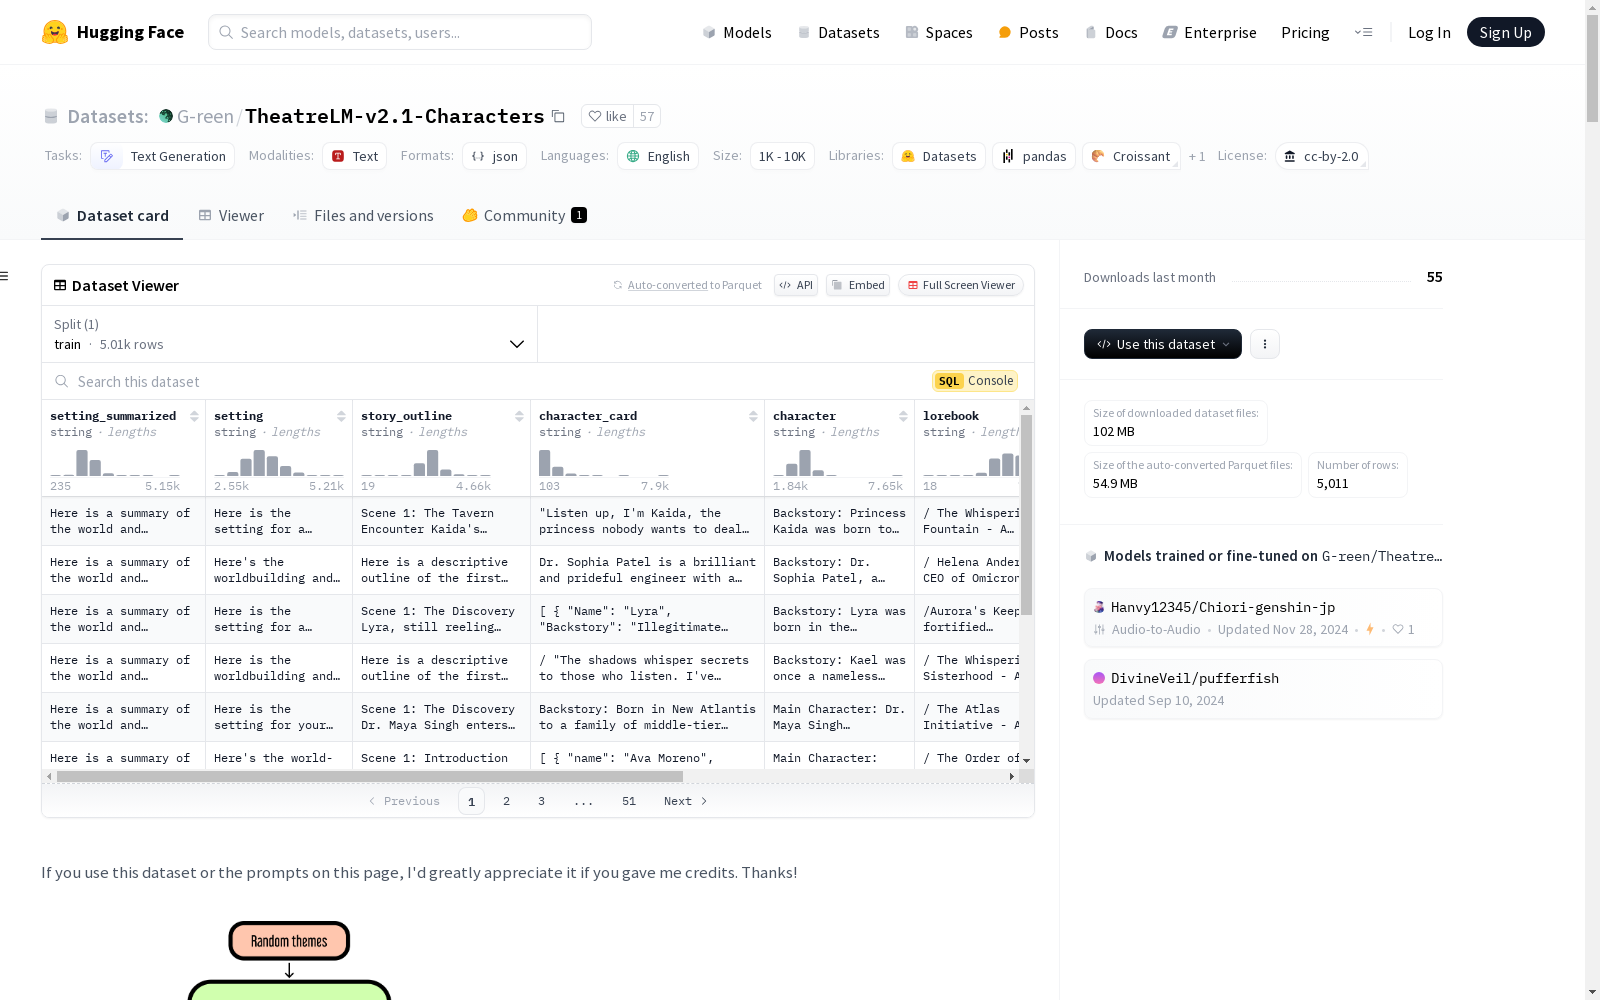1600x1000 pixels.
Task: Click the English language globe icon
Action: coord(633,156)
